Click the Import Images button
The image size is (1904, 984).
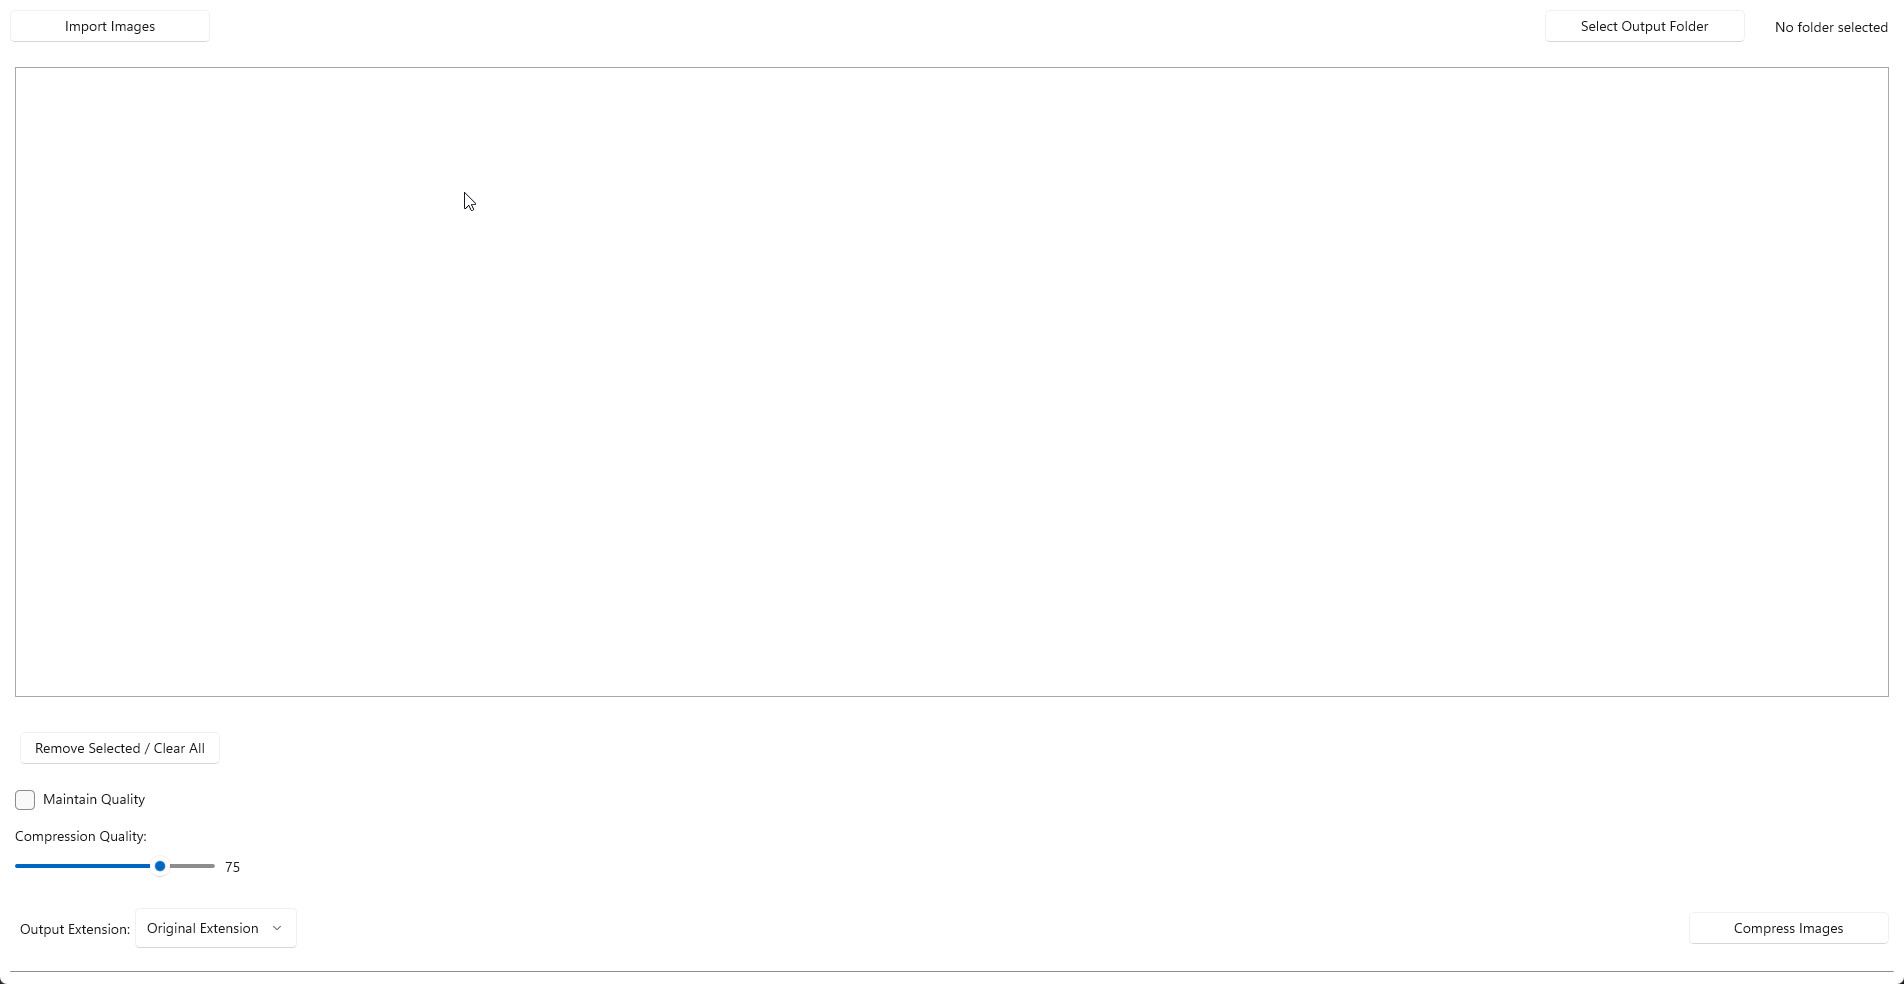[110, 26]
